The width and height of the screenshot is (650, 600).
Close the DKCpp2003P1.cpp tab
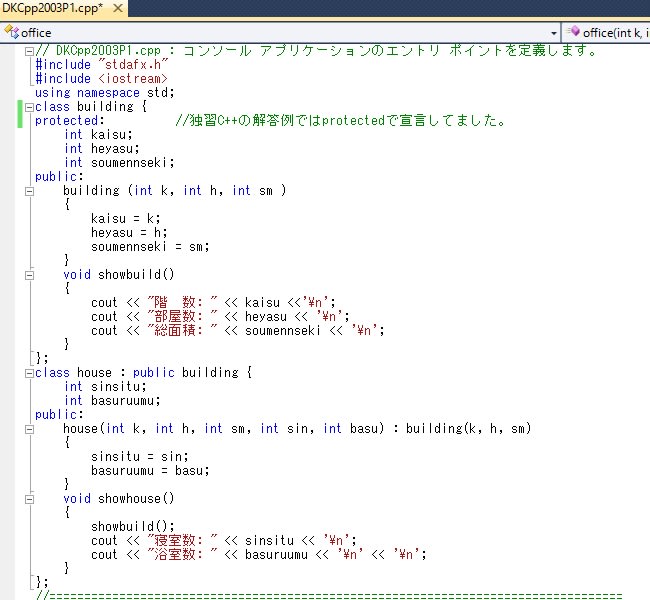tap(118, 8)
